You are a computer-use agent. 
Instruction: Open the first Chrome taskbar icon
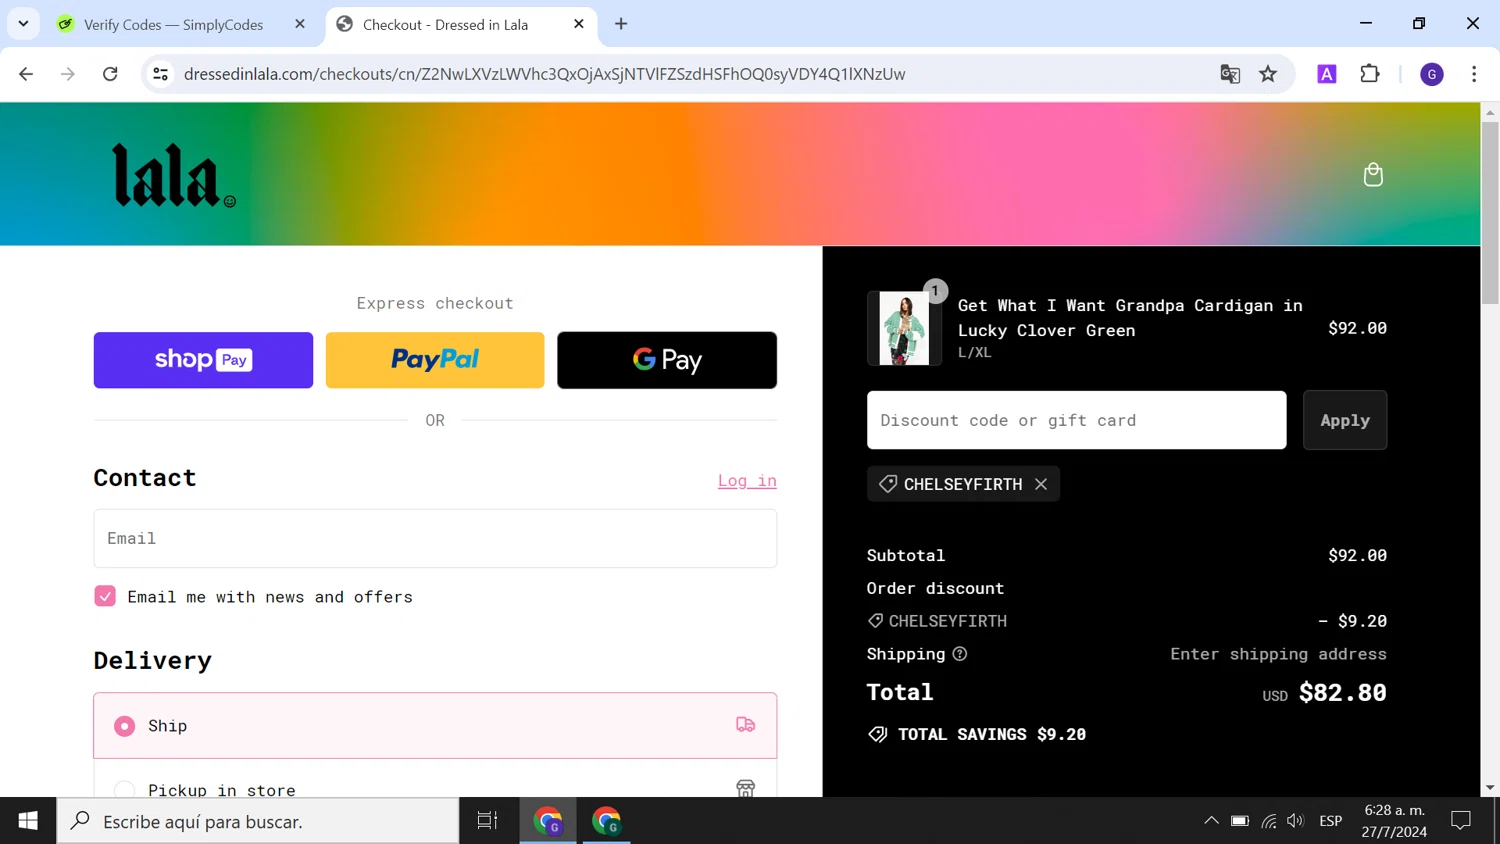(x=548, y=821)
